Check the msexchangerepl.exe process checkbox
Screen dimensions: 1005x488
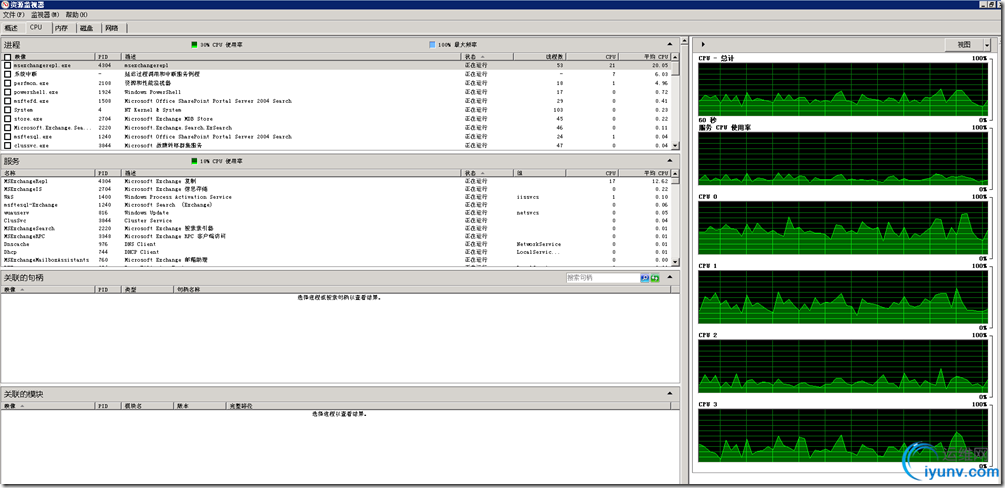click(8, 65)
